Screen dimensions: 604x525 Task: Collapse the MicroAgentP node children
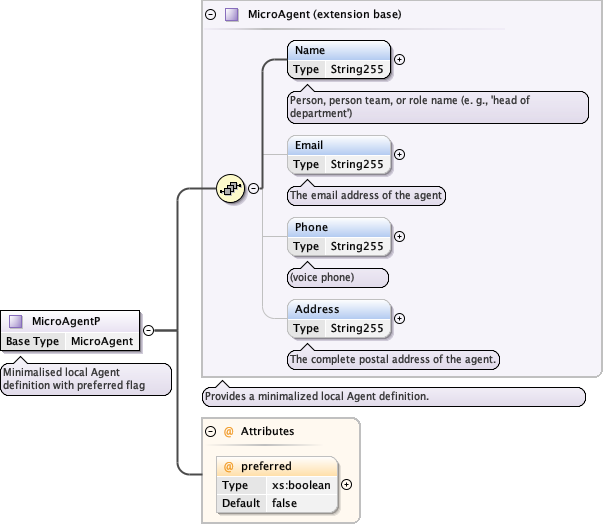[x=148, y=329]
